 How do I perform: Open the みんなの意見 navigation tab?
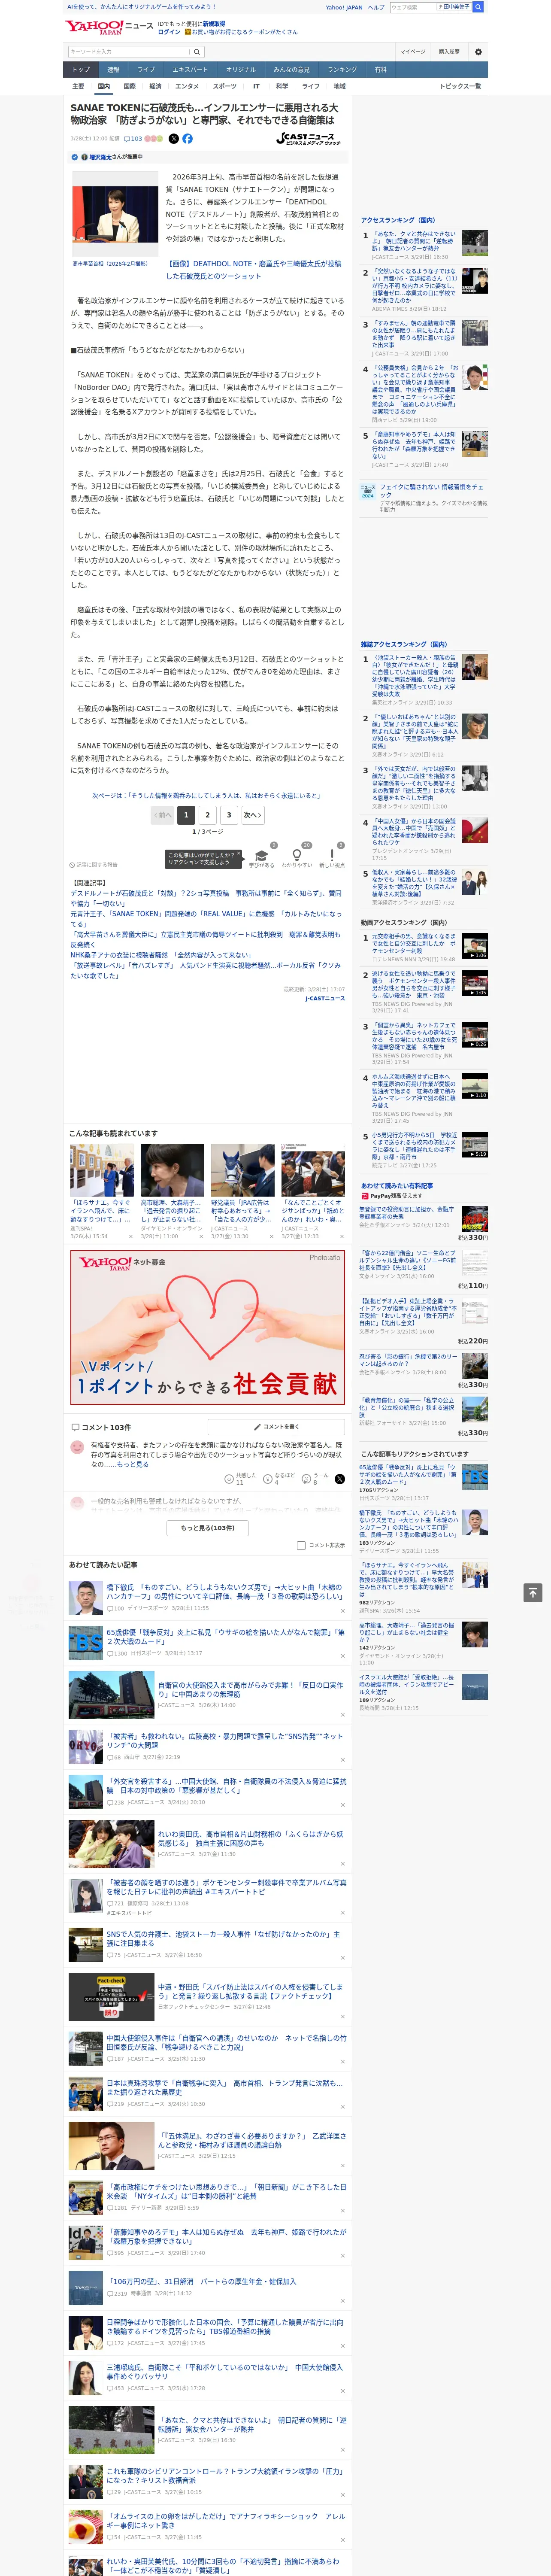pyautogui.click(x=292, y=70)
